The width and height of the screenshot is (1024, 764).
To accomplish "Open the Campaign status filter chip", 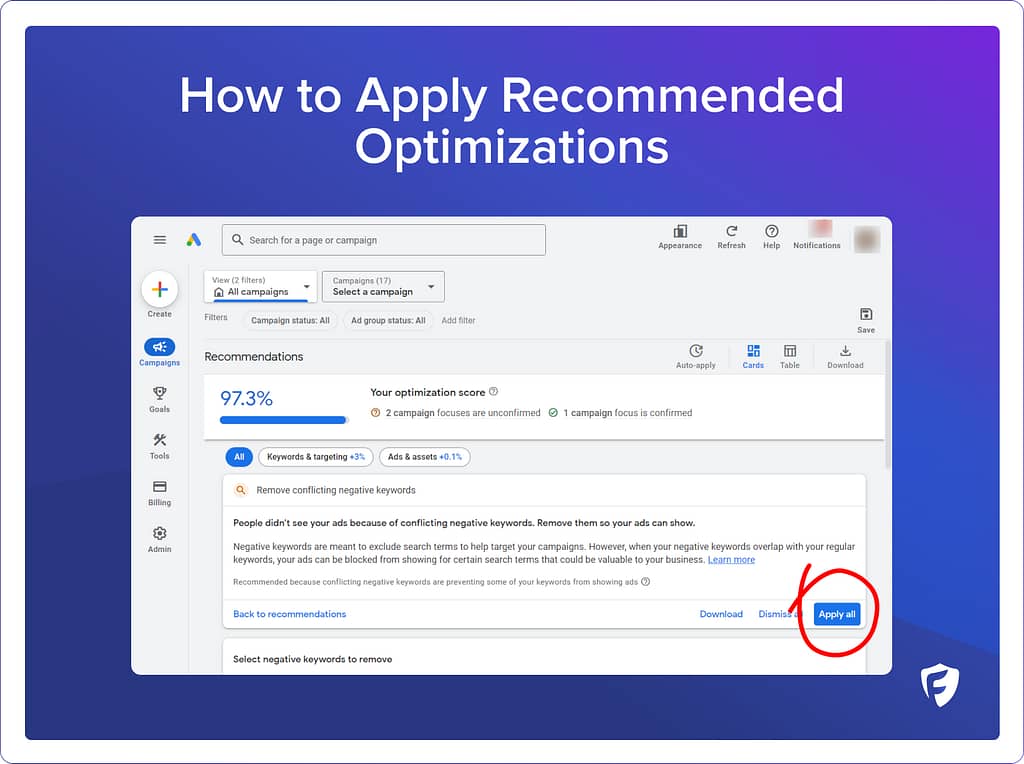I will pyautogui.click(x=290, y=321).
